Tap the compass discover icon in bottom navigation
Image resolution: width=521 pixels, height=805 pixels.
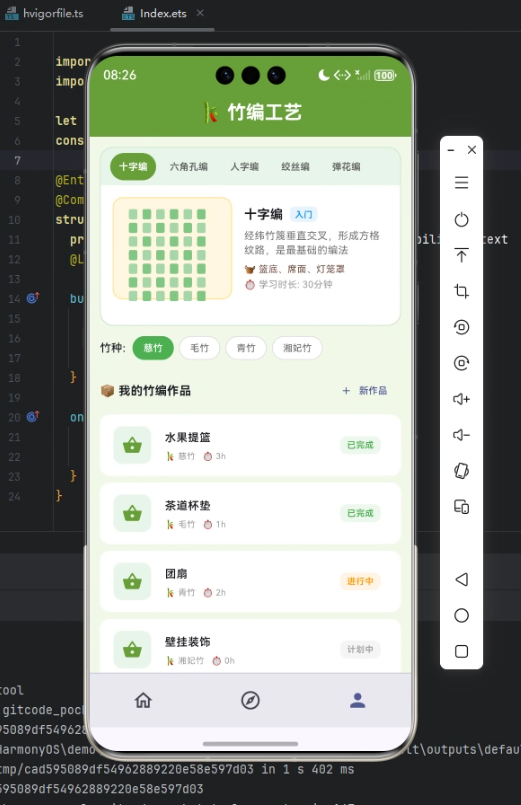(250, 700)
